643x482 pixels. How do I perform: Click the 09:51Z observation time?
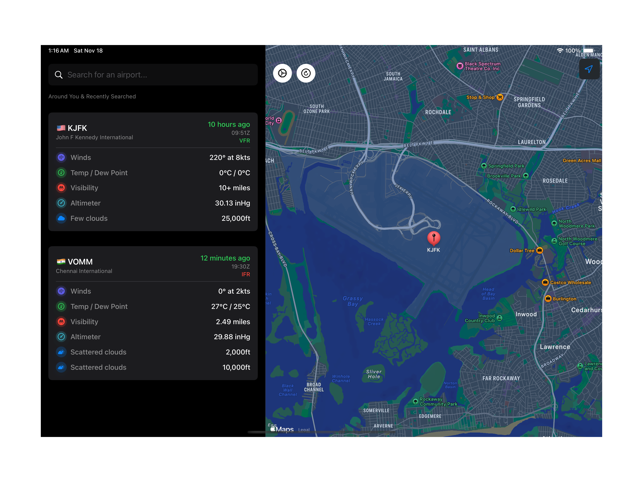coord(241,133)
